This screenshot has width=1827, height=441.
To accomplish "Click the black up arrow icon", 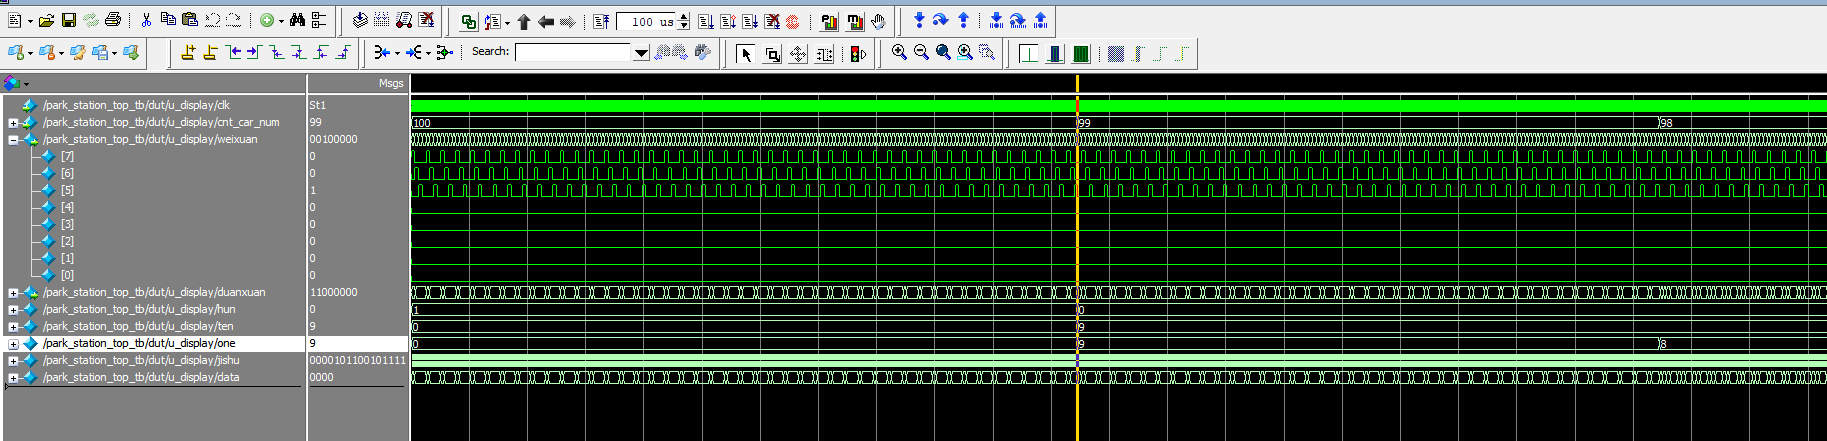I will 524,21.
